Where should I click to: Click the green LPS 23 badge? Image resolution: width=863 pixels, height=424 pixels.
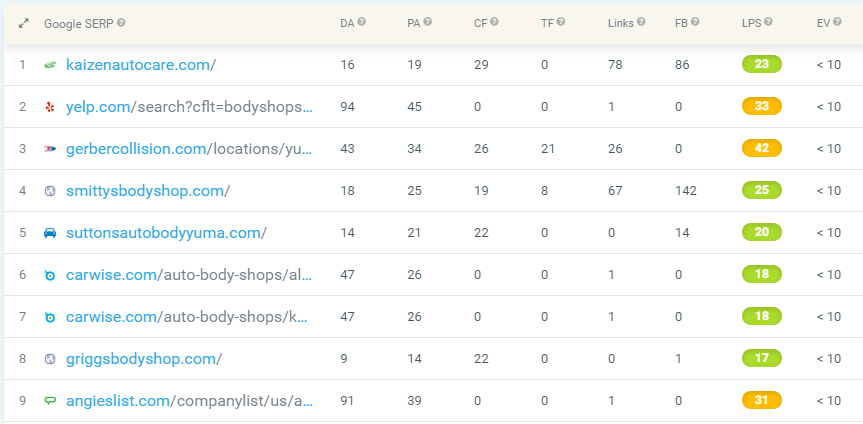point(762,64)
